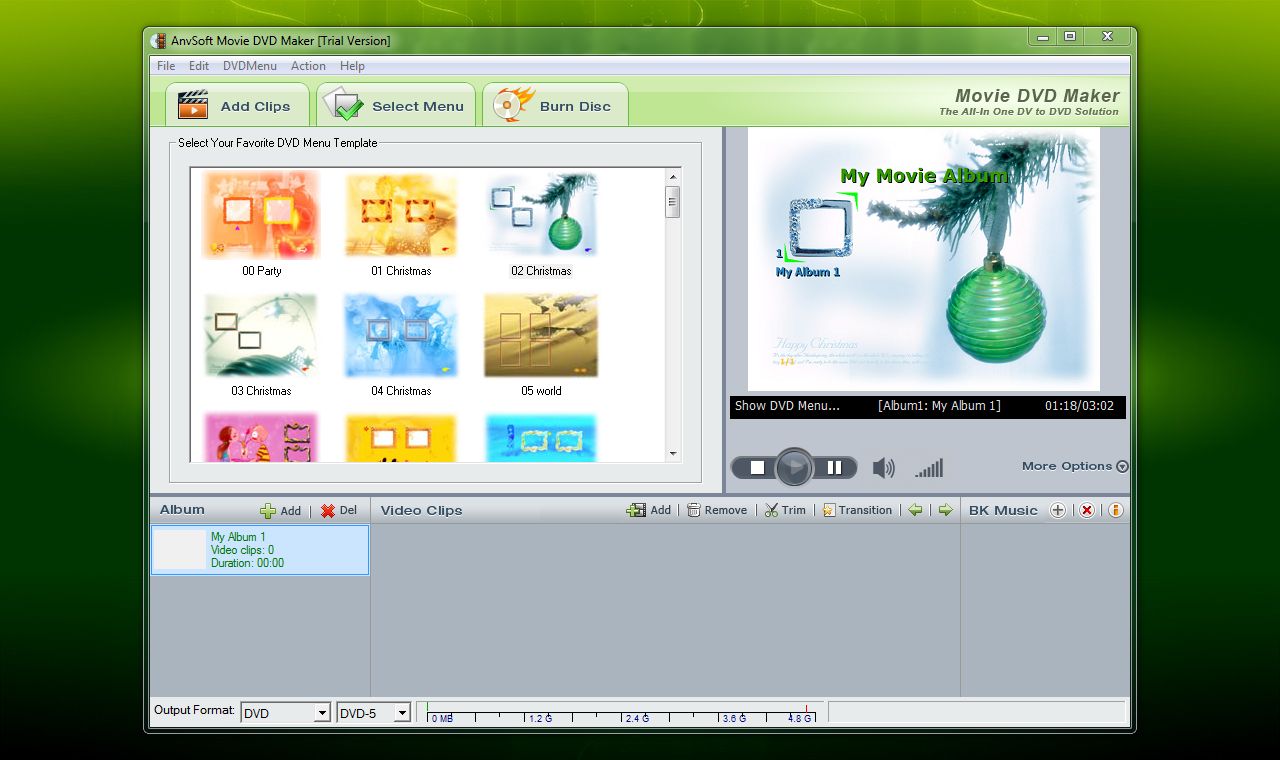Viewport: 1280px width, 760px height.
Task: Click the application icon in title bar
Action: pyautogui.click(x=158, y=41)
